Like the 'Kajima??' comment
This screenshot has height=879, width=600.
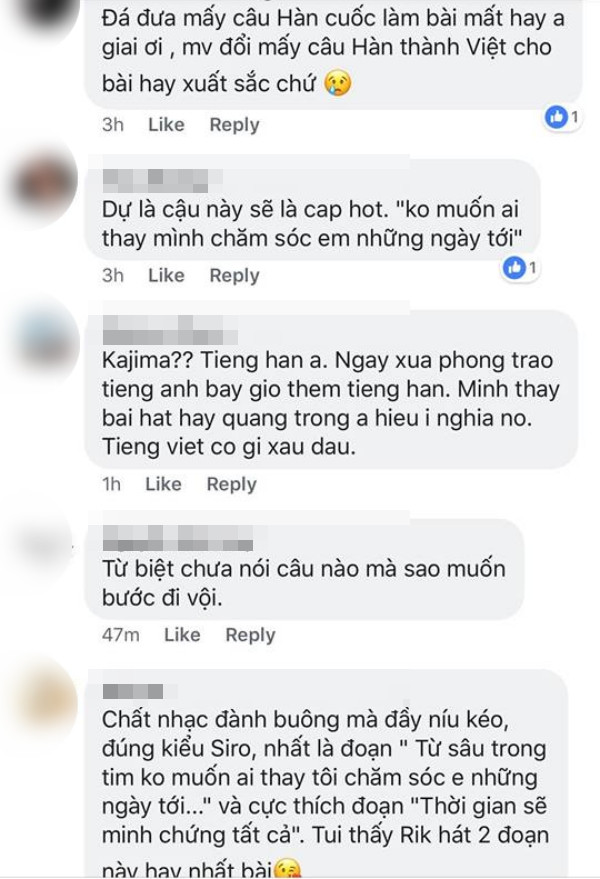163,484
